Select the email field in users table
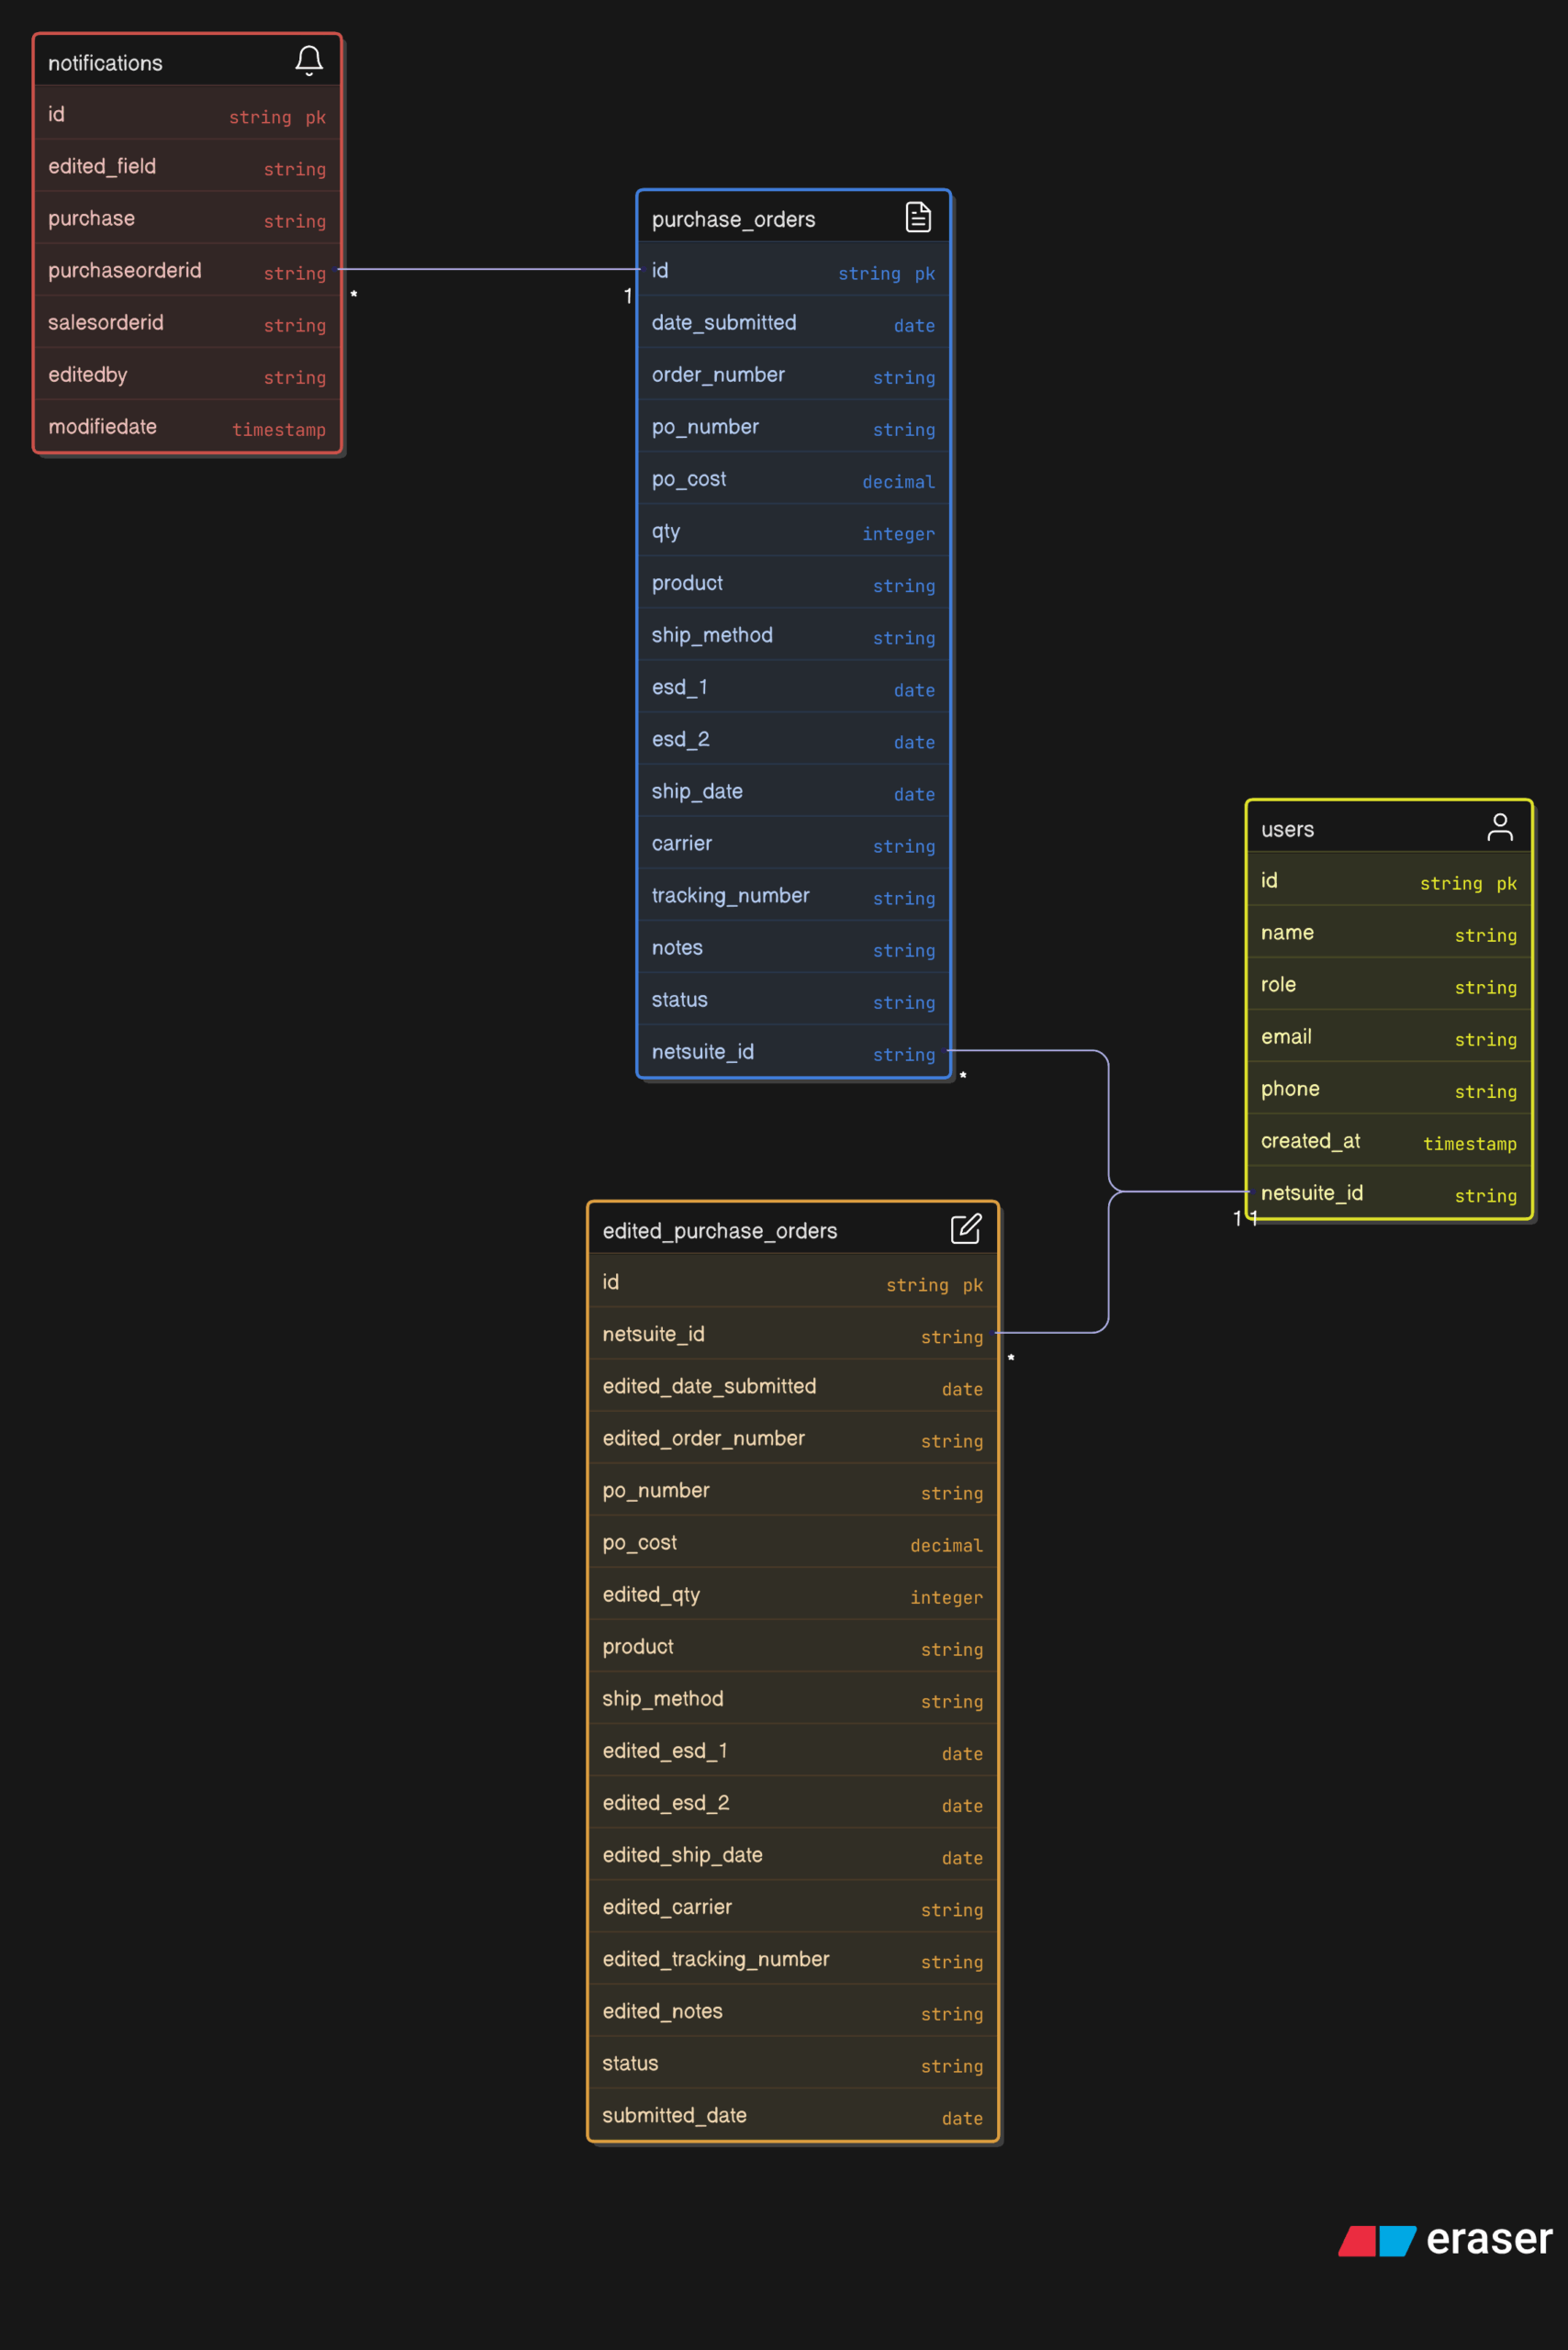This screenshot has height=2350, width=1568. pyautogui.click(x=1388, y=1037)
